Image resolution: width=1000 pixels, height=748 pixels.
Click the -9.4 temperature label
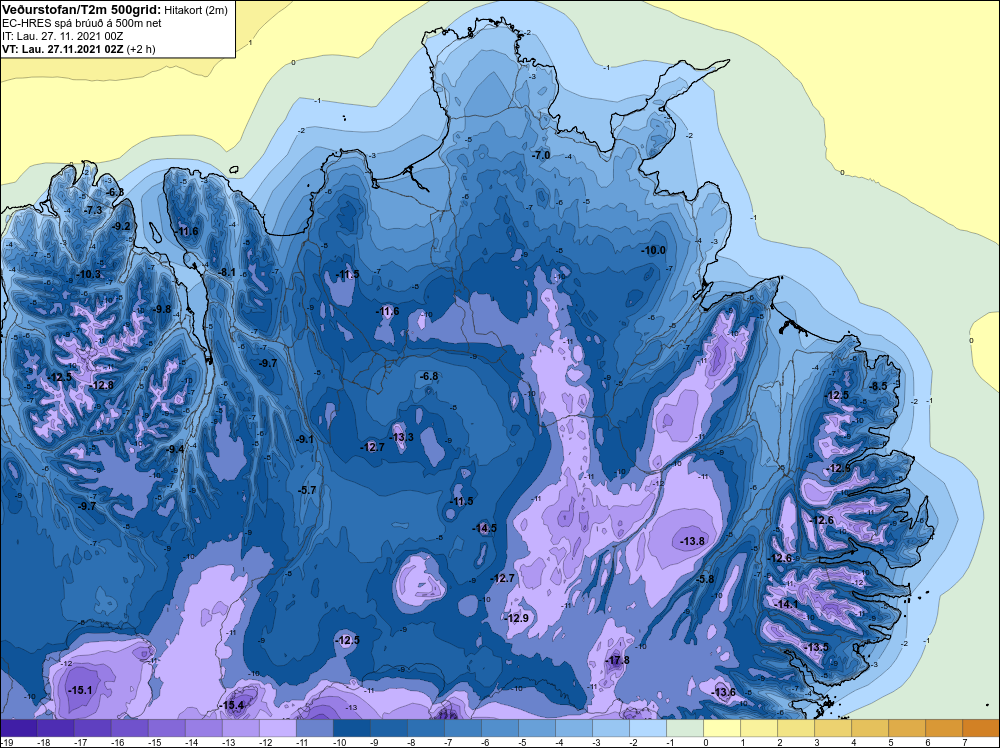(x=175, y=450)
